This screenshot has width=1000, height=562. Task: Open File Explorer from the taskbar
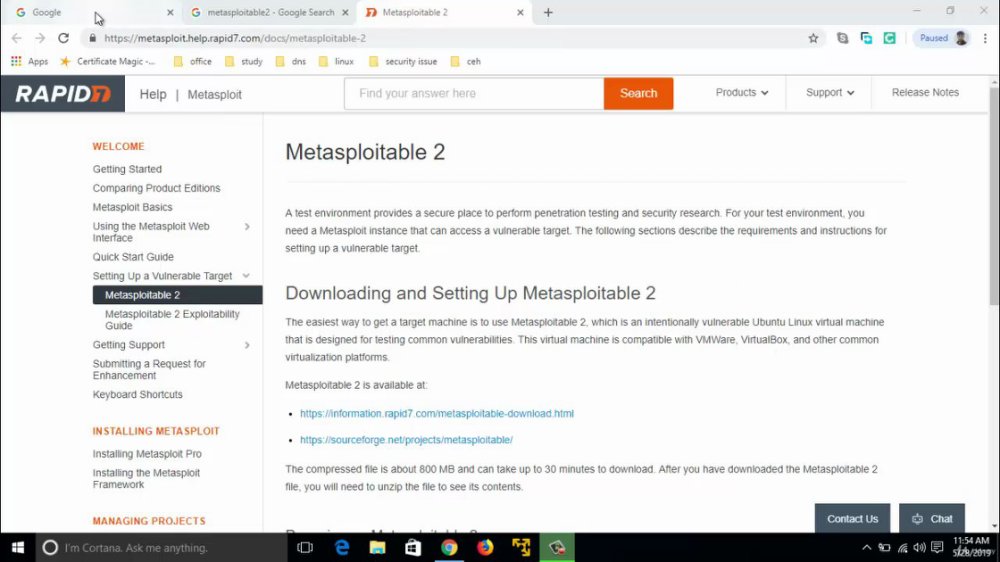378,547
